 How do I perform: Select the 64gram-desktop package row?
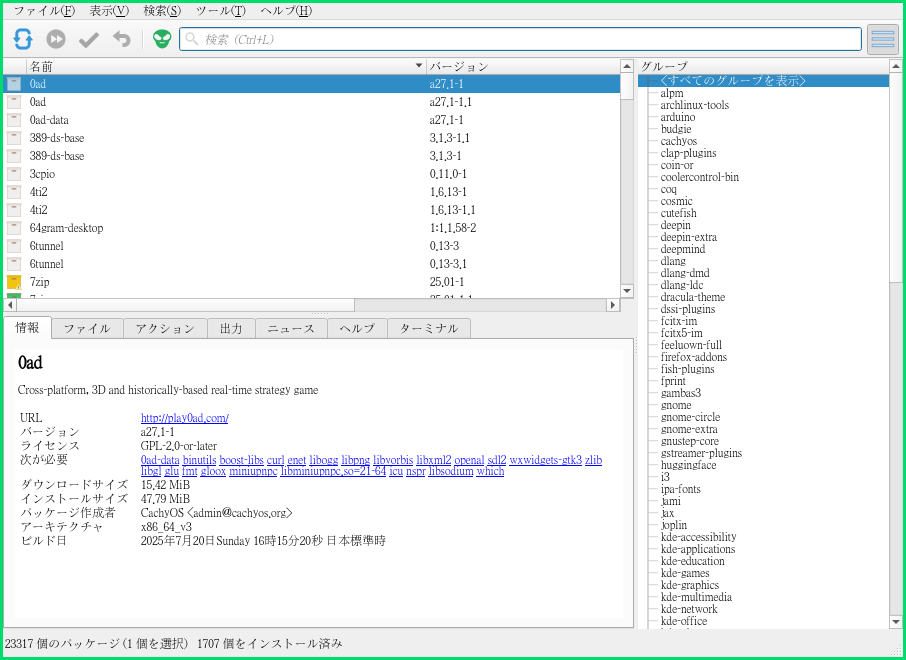tap(311, 228)
